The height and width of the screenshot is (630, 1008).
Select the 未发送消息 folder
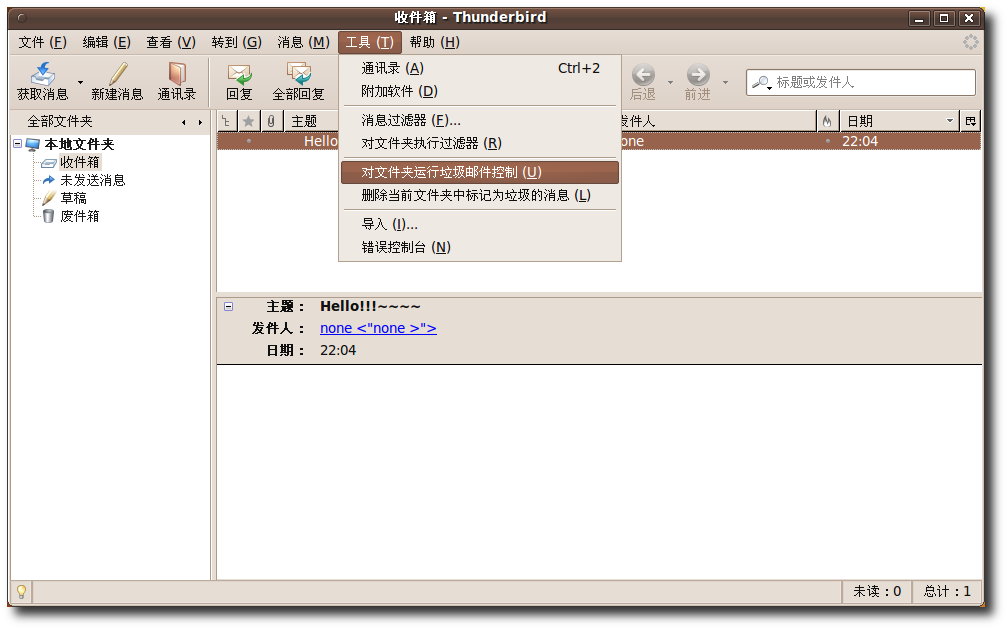tap(93, 180)
